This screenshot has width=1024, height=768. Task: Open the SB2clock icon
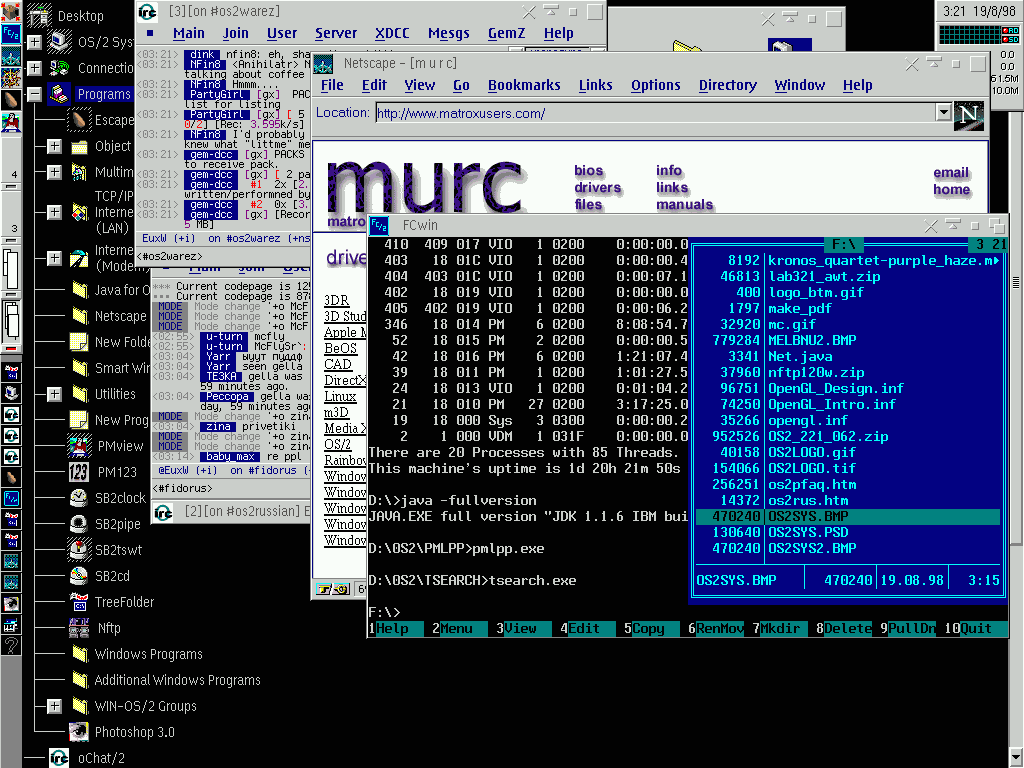click(x=79, y=498)
